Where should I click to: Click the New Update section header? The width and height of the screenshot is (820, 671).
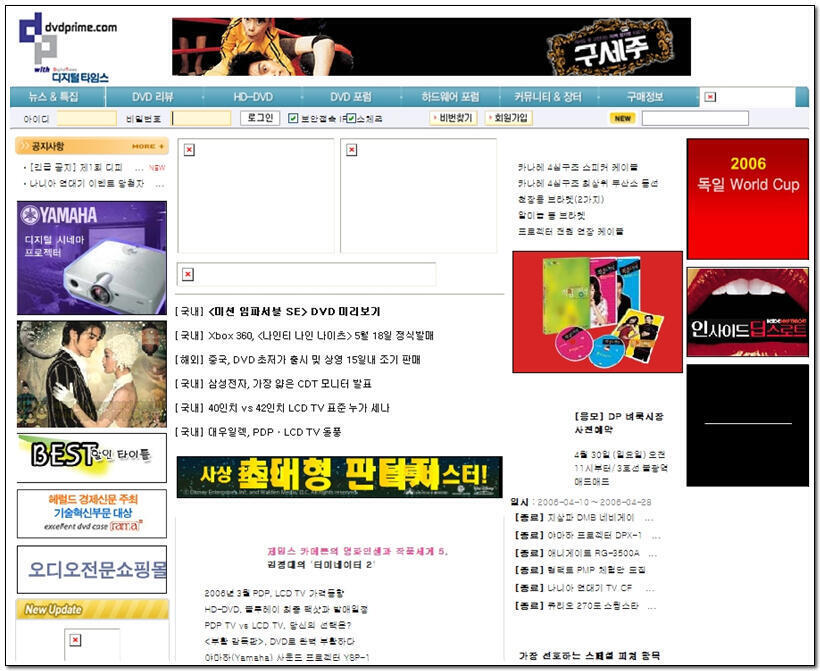coord(92,609)
